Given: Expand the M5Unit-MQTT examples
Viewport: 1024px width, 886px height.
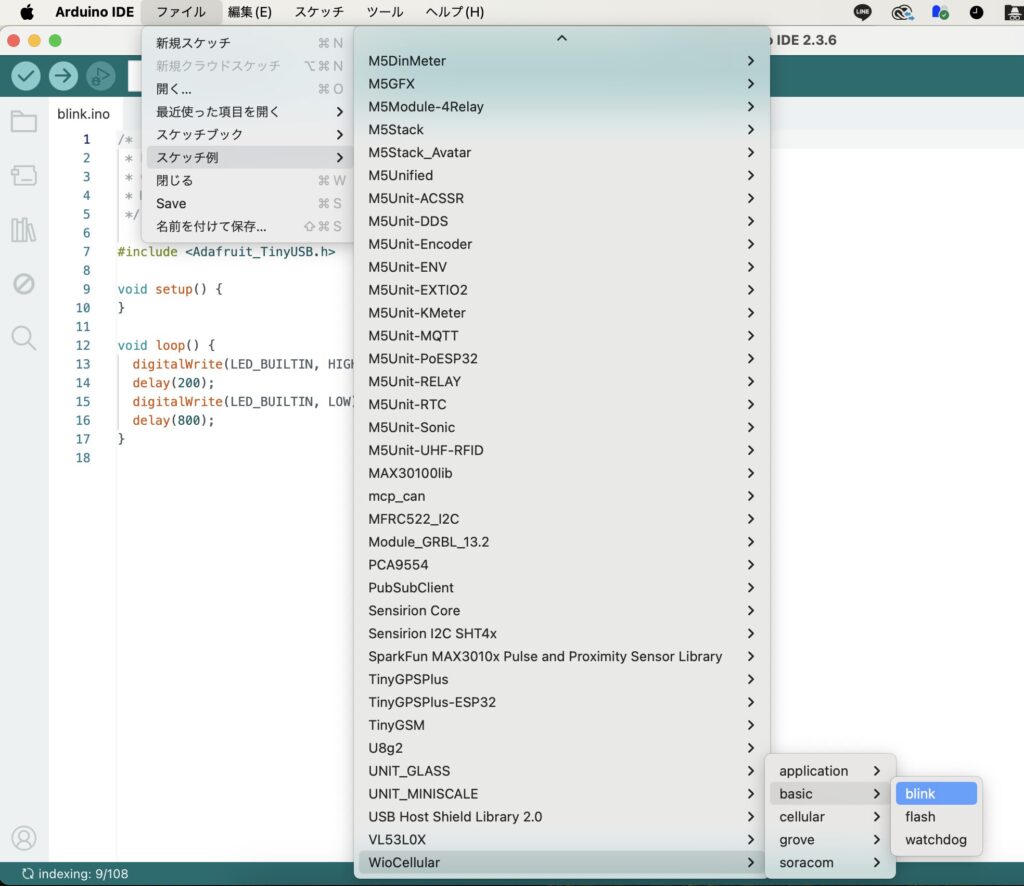Looking at the screenshot, I should pyautogui.click(x=562, y=336).
